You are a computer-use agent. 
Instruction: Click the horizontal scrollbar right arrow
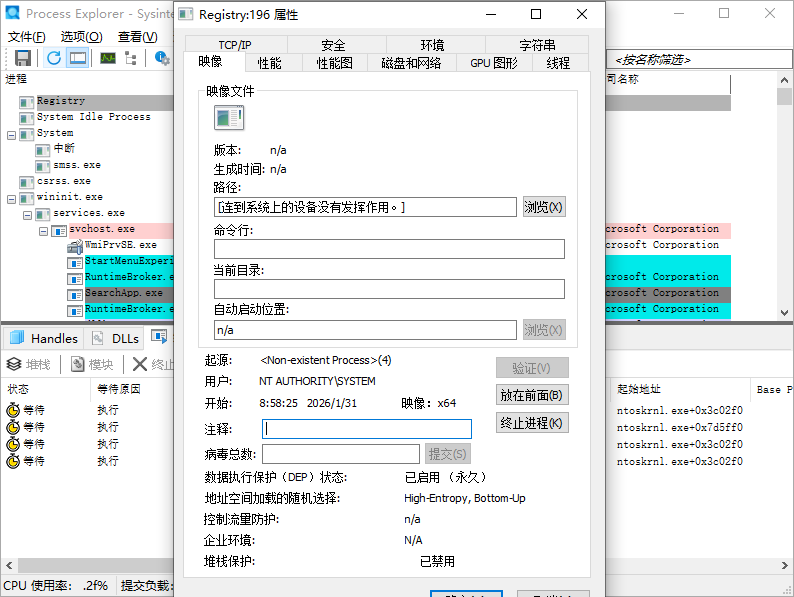tap(784, 565)
